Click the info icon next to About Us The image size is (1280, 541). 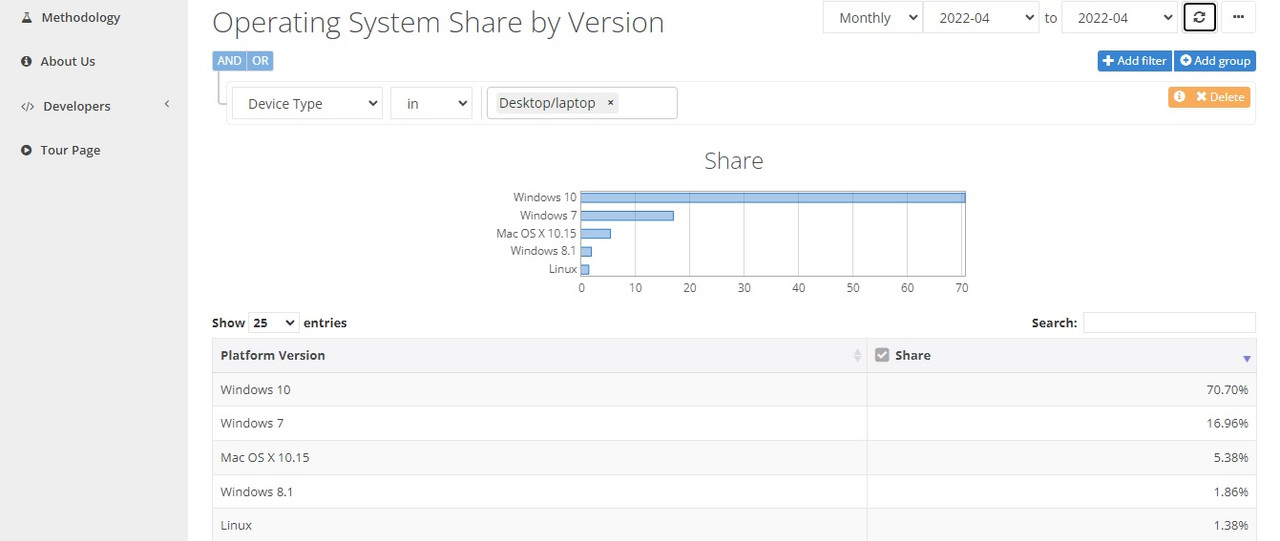coord(27,61)
